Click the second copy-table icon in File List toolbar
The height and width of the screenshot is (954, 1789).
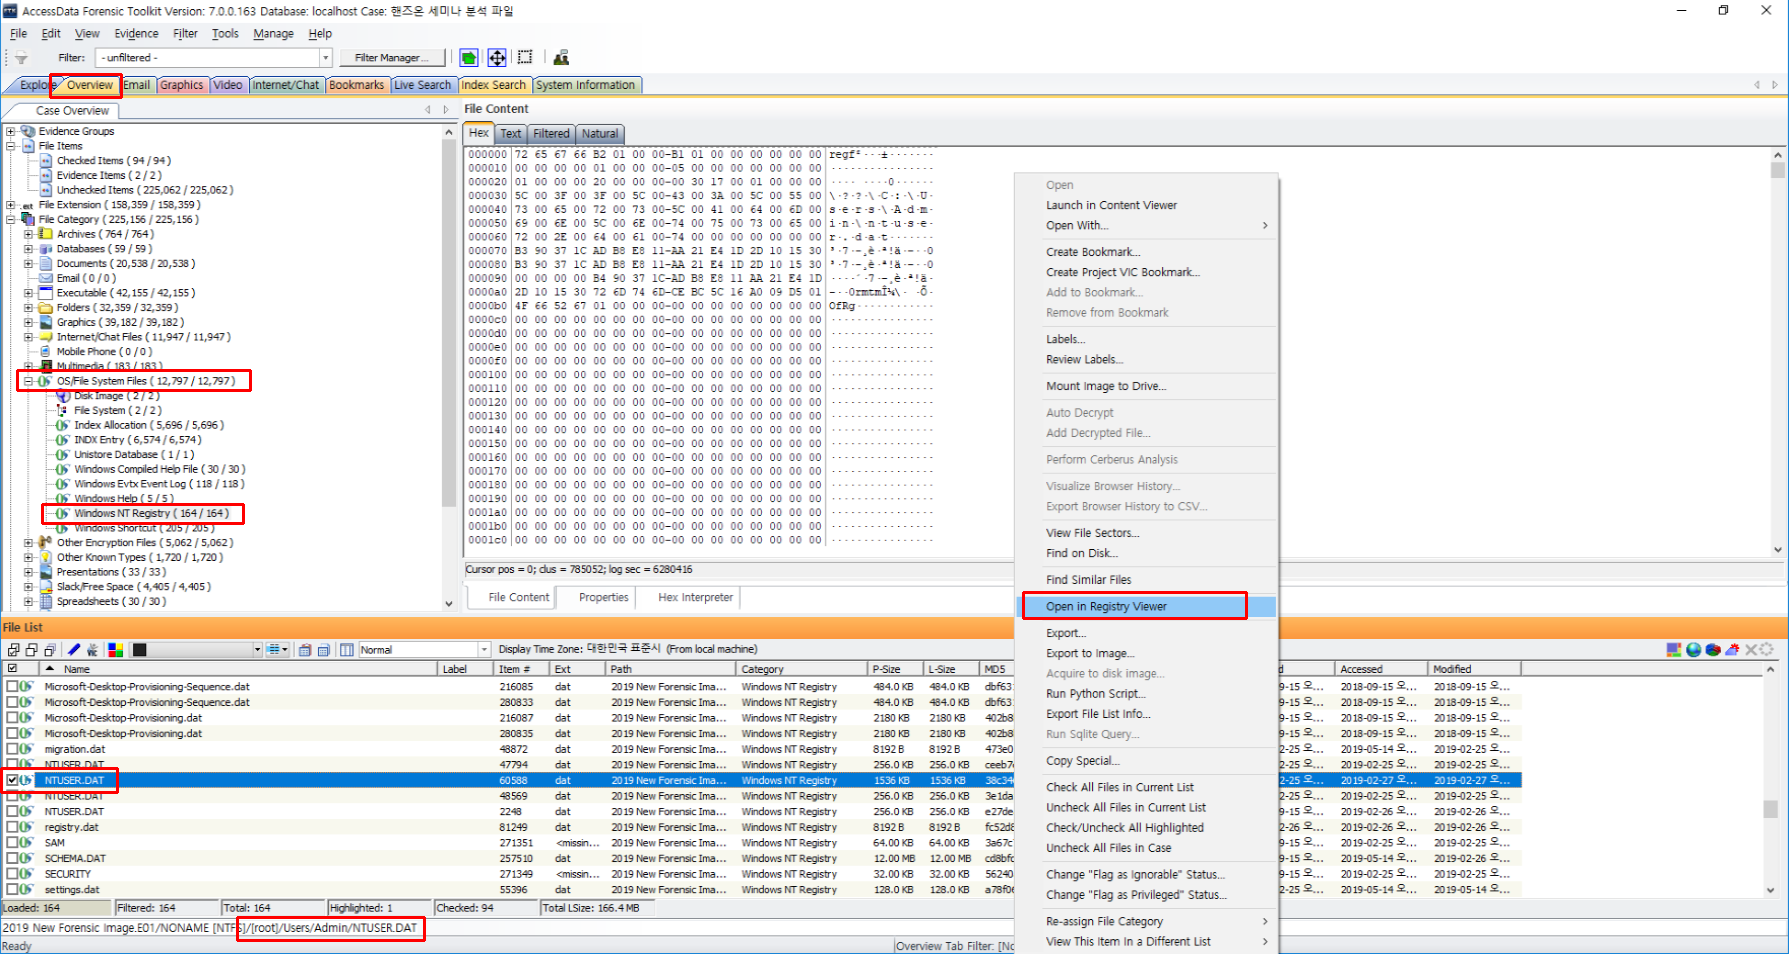[x=324, y=650]
